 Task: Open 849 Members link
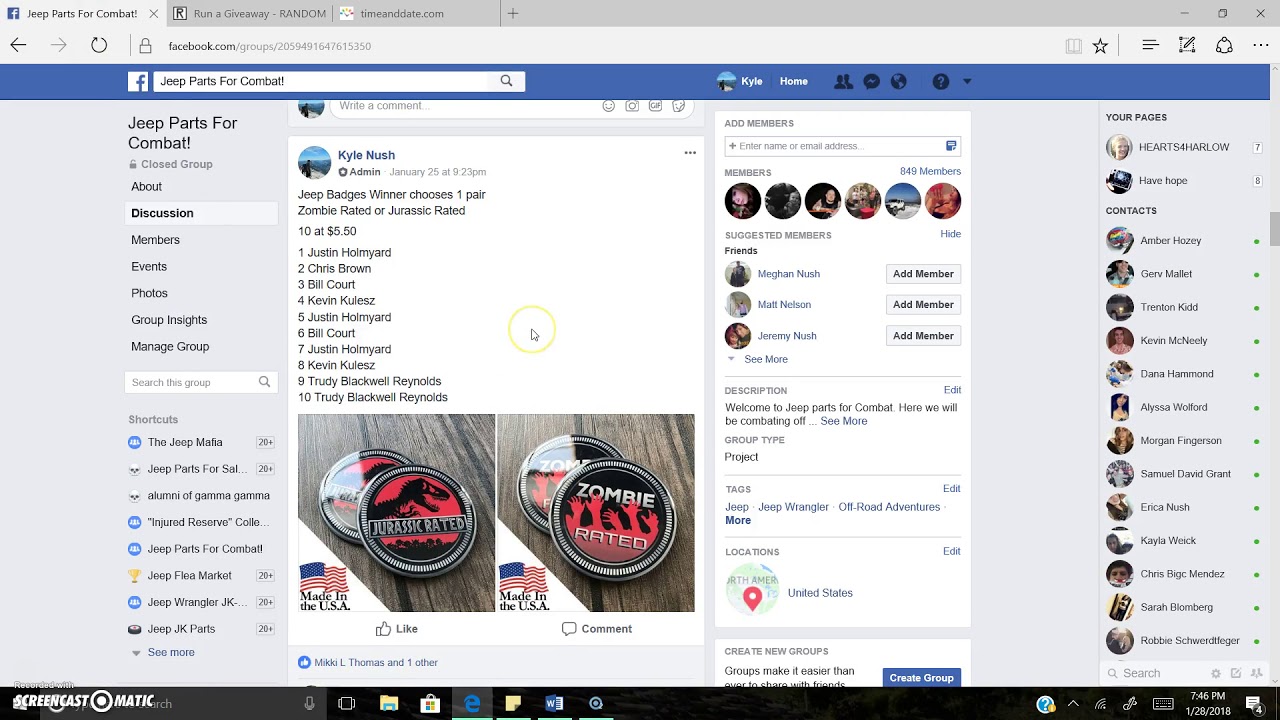[x=930, y=171]
